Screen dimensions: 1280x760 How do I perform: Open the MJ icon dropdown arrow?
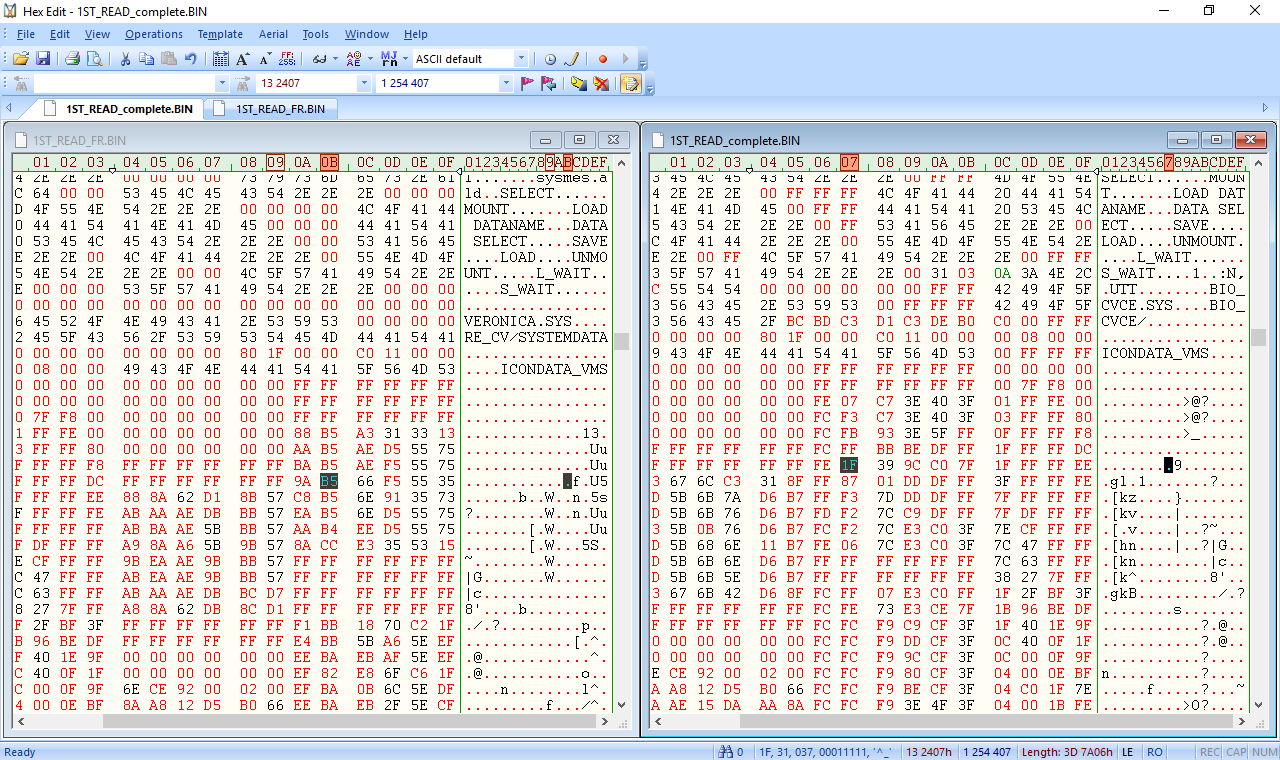click(404, 59)
